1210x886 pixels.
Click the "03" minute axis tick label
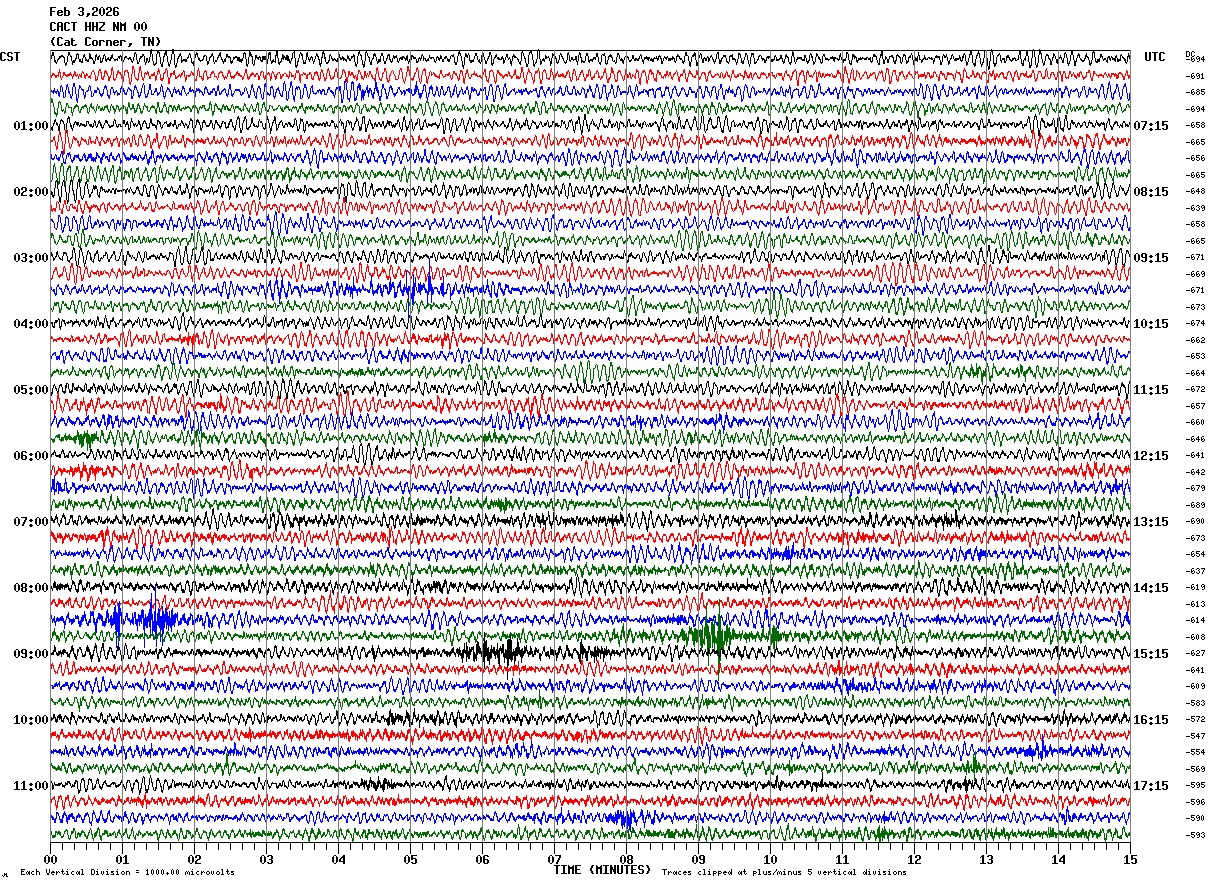[266, 859]
